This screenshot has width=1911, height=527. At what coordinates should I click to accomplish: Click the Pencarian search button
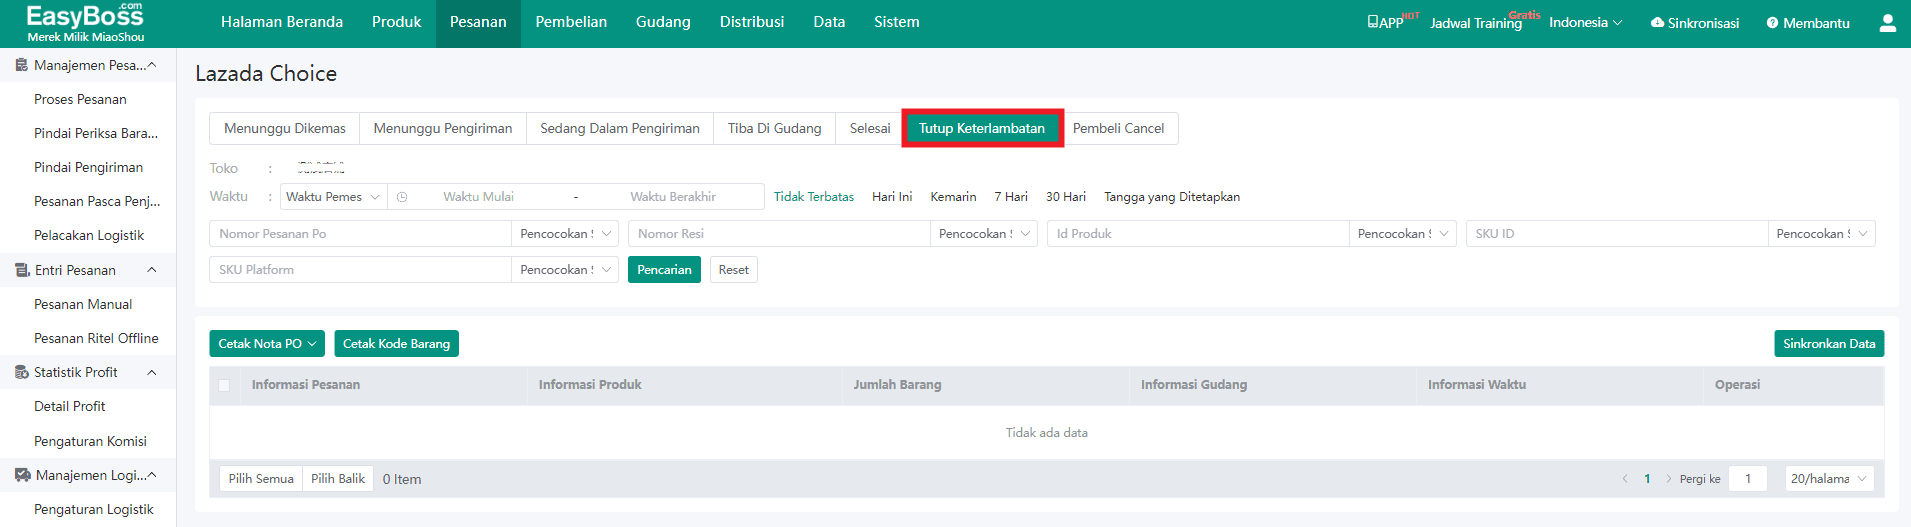pyautogui.click(x=664, y=270)
